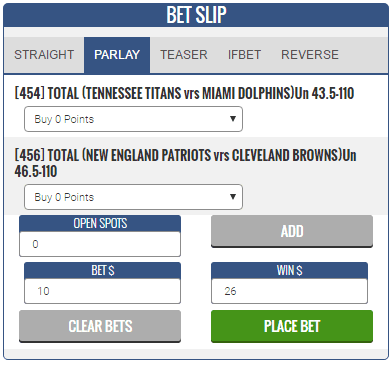Click the CLEAR BETS button
Image resolution: width=389 pixels, height=369 pixels.
(x=100, y=326)
